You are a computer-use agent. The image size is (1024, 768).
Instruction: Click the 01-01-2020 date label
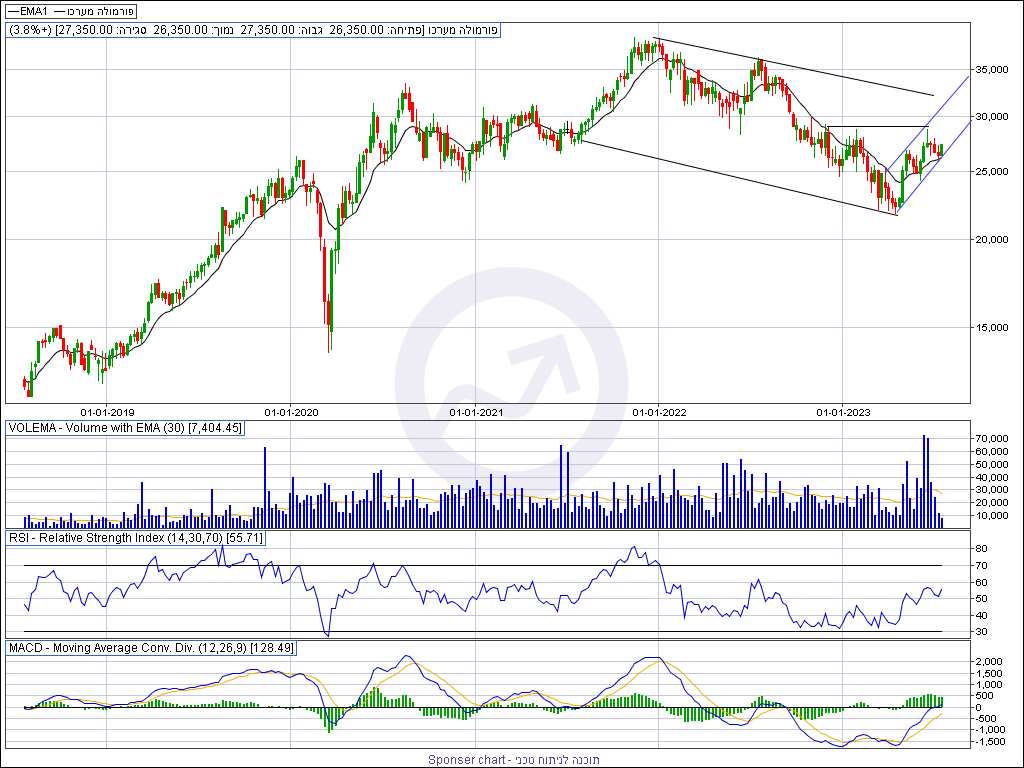pyautogui.click(x=291, y=412)
